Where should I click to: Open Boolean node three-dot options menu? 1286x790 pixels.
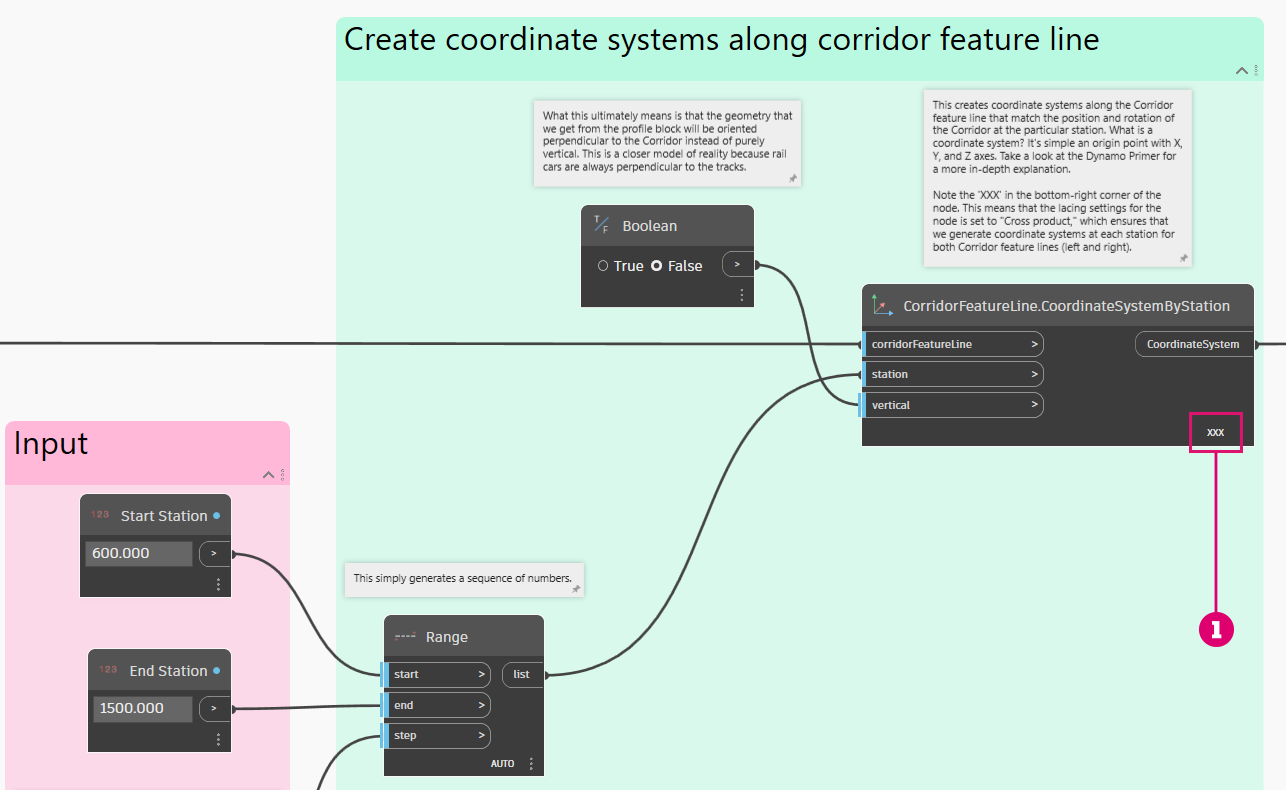tap(741, 295)
